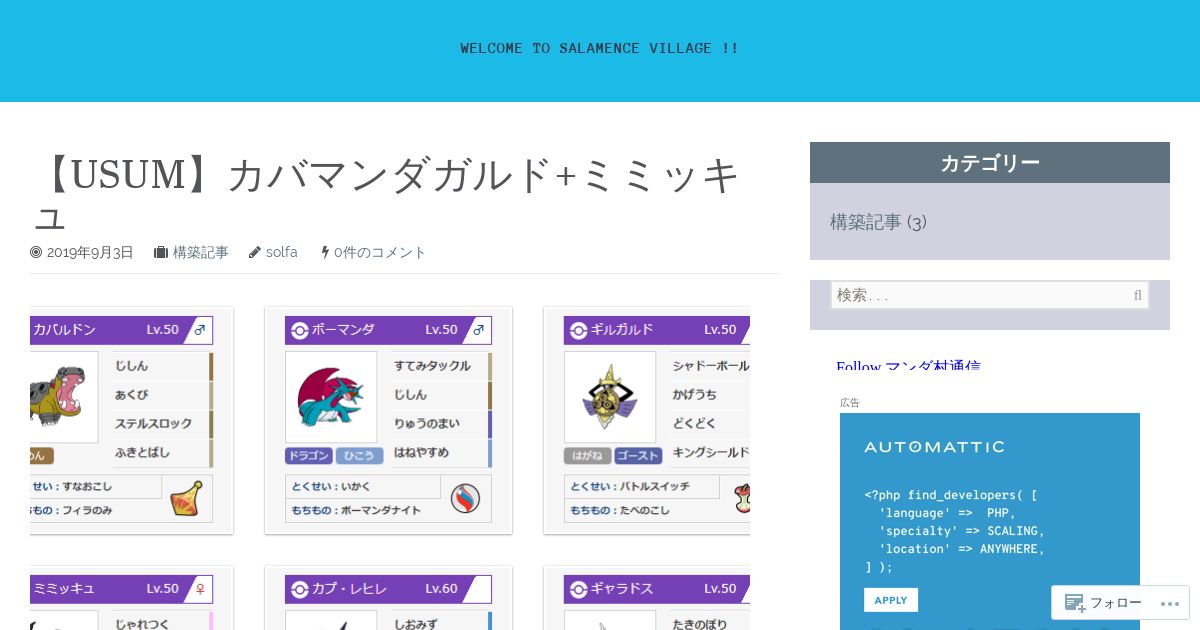Click the female symbol on ミミッキュ card

[199, 589]
